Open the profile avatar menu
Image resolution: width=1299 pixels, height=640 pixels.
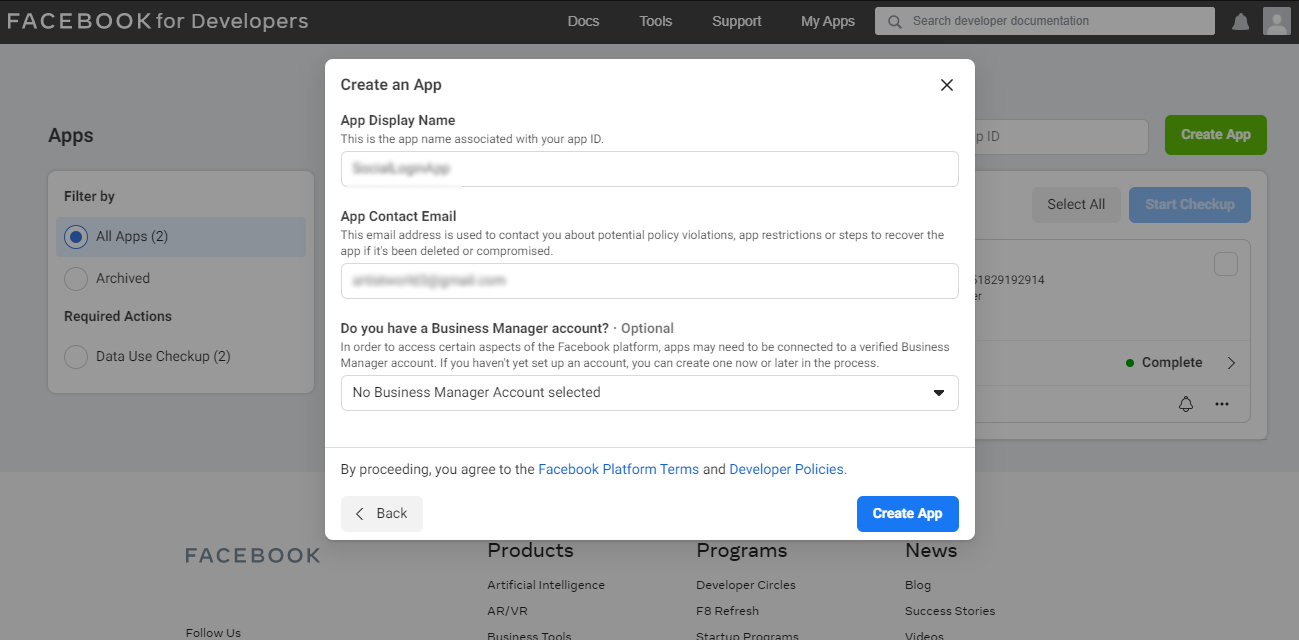point(1277,21)
